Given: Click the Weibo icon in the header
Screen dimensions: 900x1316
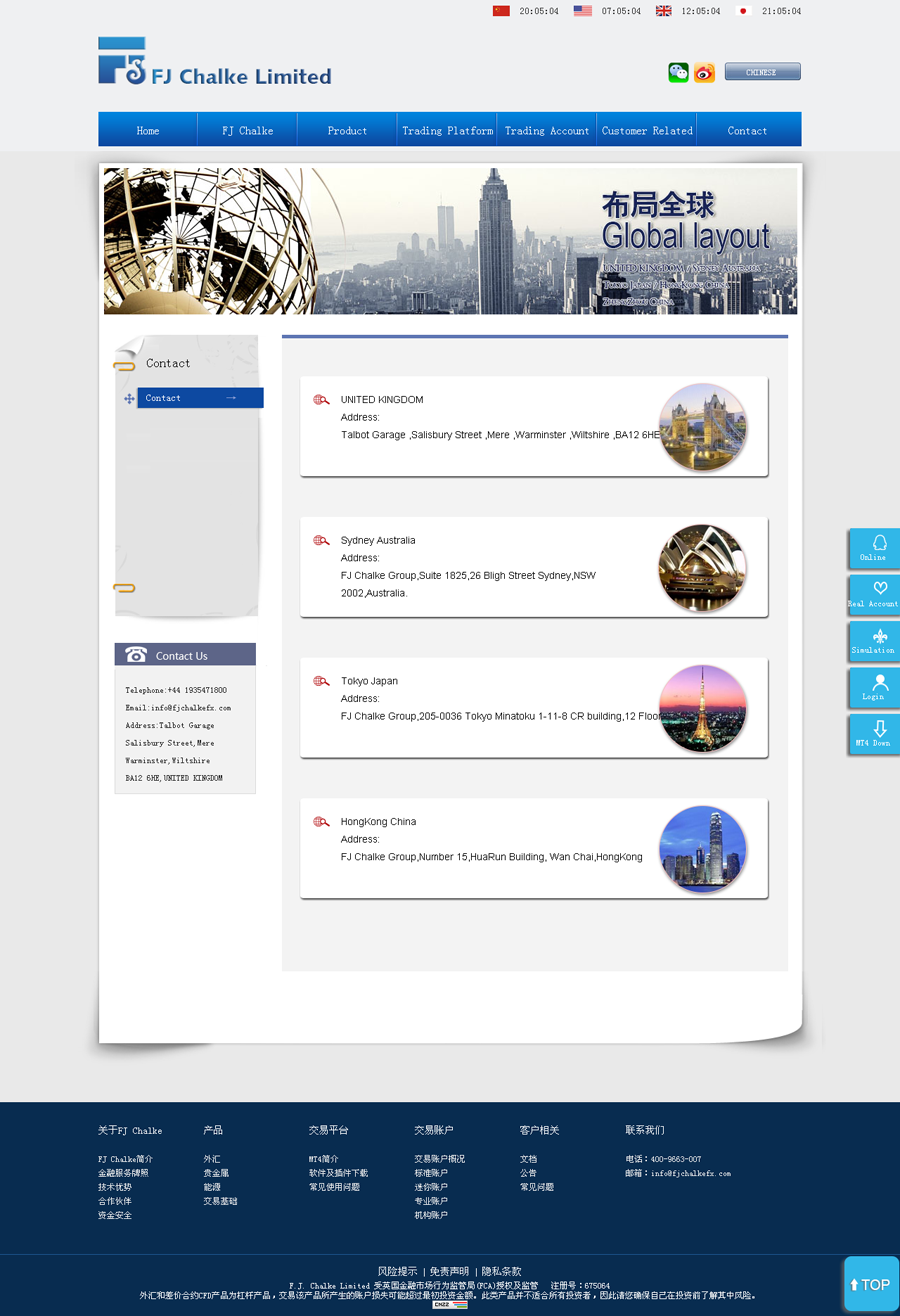Looking at the screenshot, I should pos(705,72).
